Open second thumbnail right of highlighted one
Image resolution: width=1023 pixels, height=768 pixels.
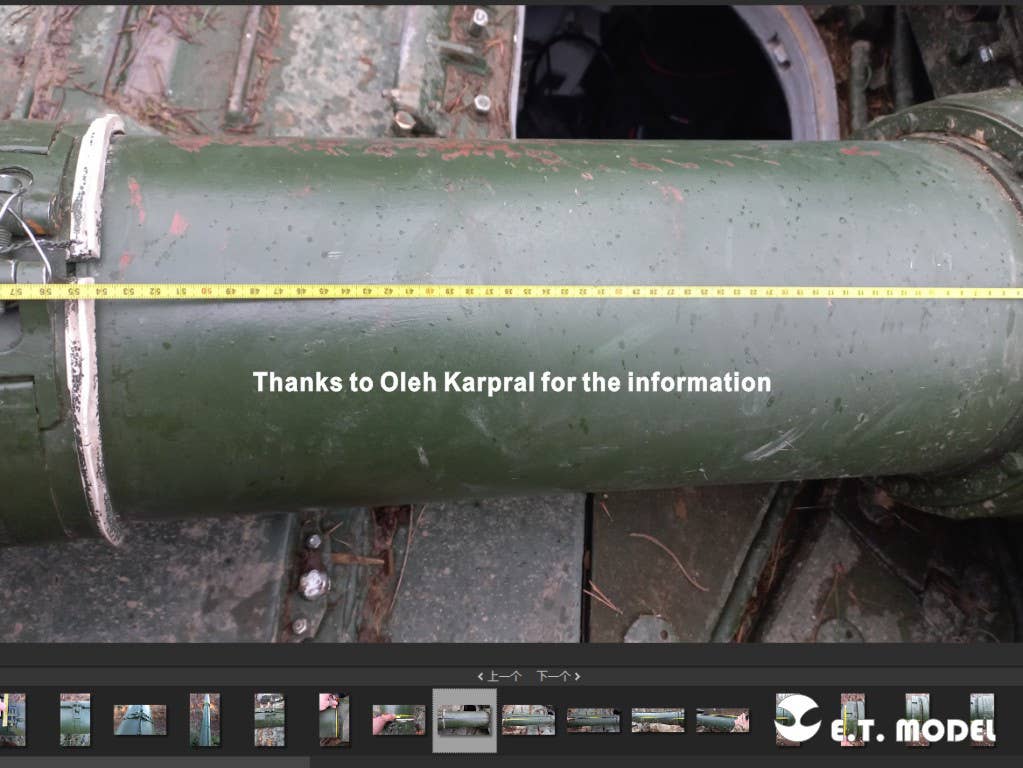coord(593,720)
